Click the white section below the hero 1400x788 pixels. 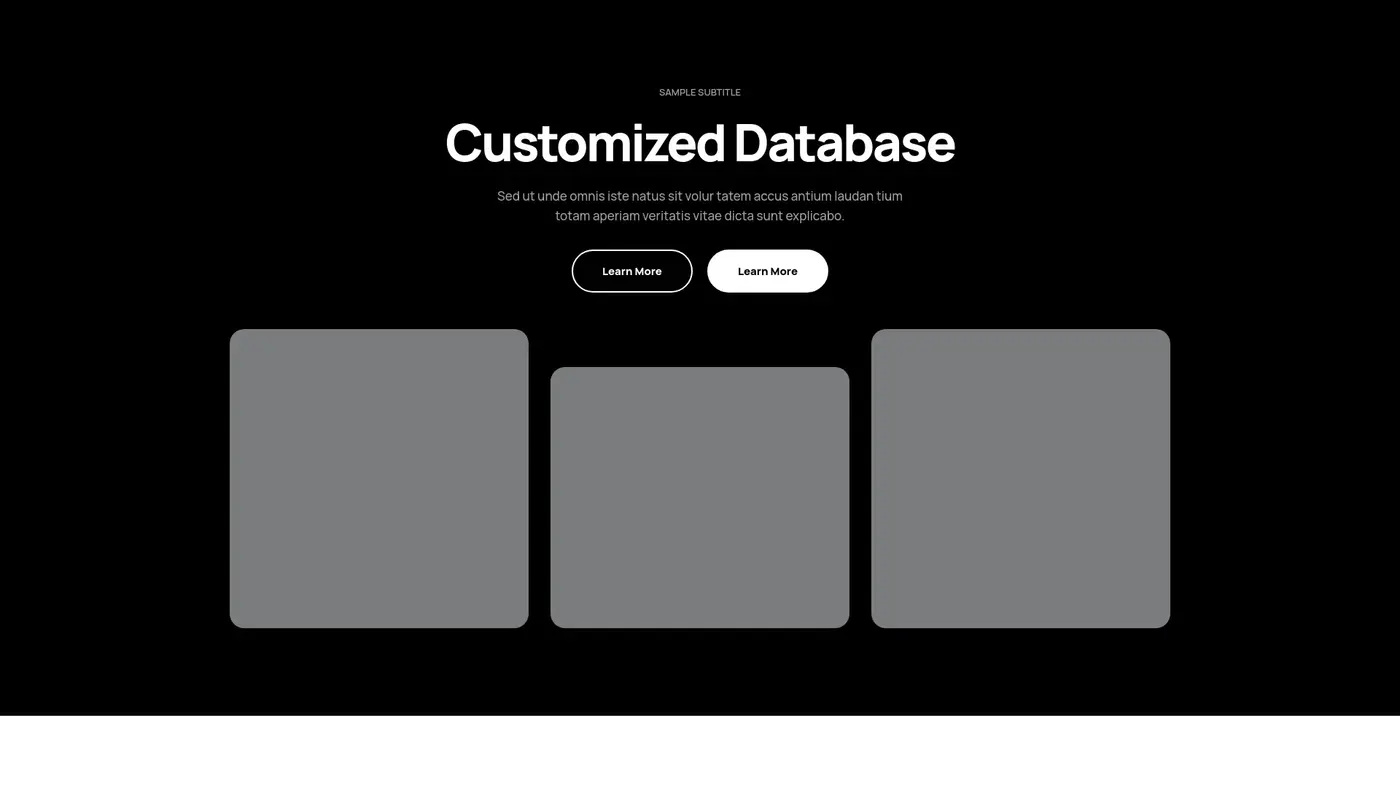click(x=700, y=752)
